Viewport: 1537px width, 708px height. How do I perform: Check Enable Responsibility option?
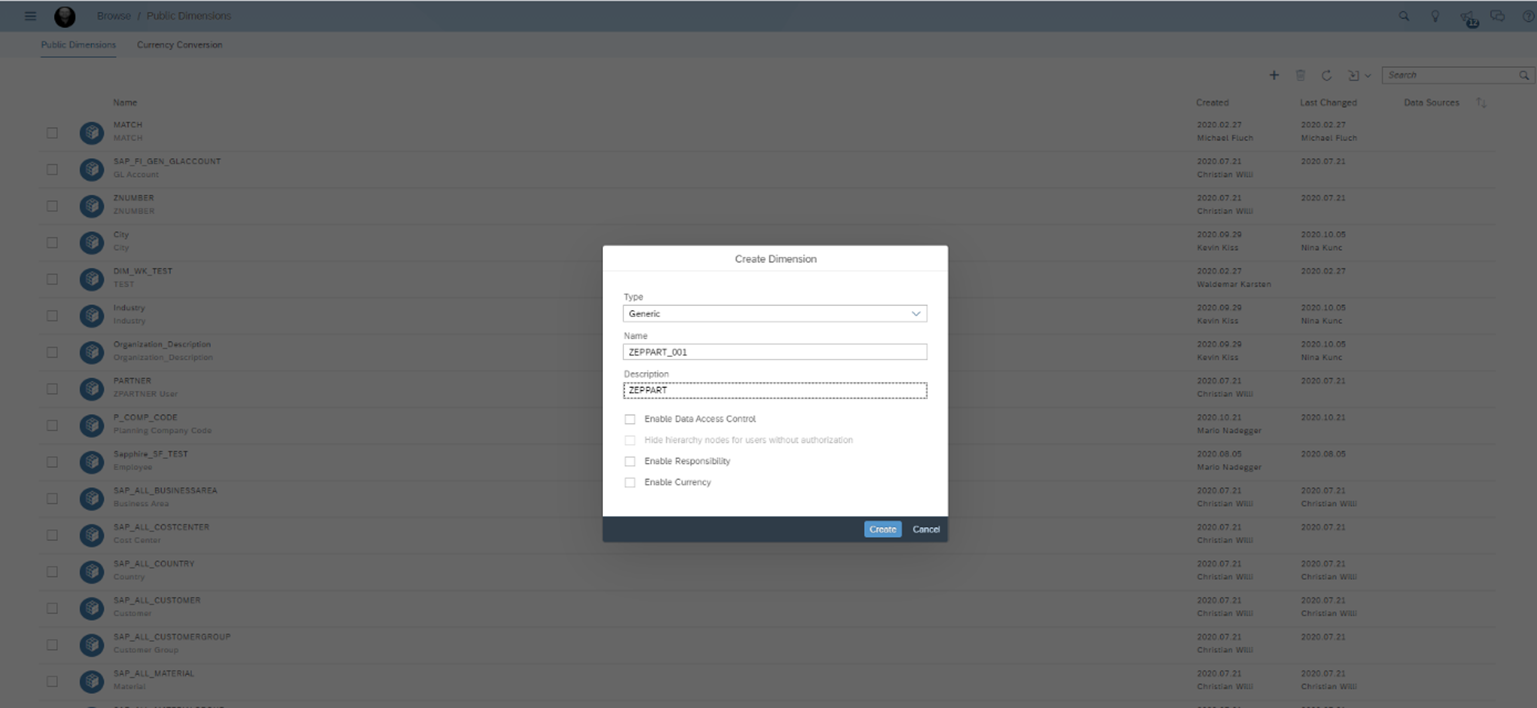pyautogui.click(x=630, y=461)
